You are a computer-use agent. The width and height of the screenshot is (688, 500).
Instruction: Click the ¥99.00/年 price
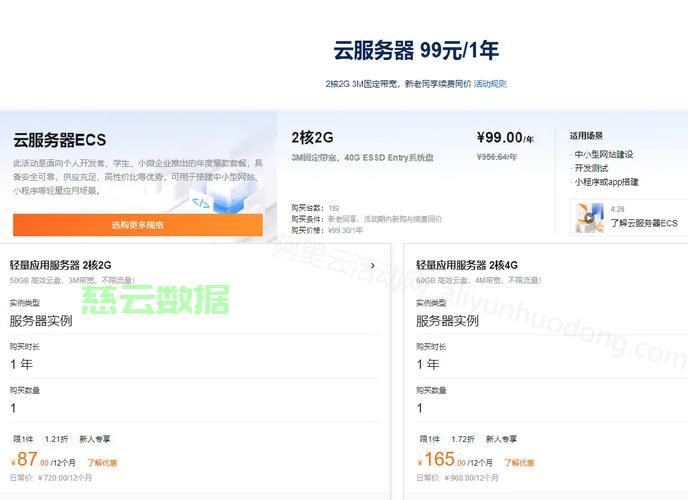click(505, 138)
